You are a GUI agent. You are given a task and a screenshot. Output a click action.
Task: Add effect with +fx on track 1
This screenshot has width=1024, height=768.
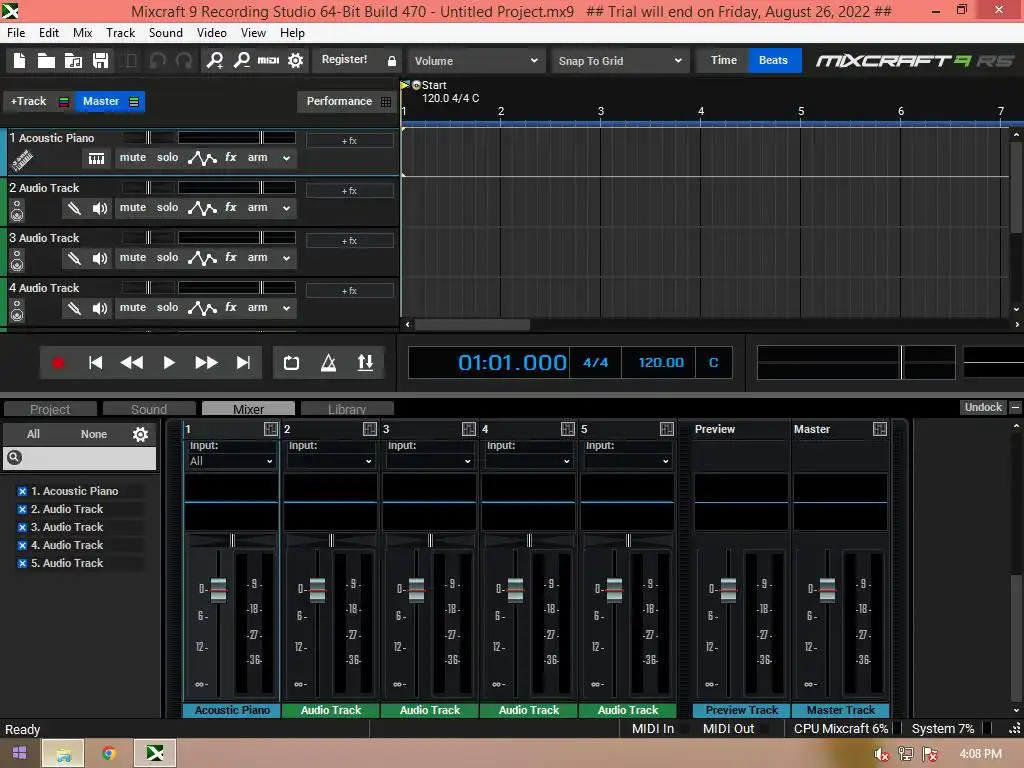(349, 140)
